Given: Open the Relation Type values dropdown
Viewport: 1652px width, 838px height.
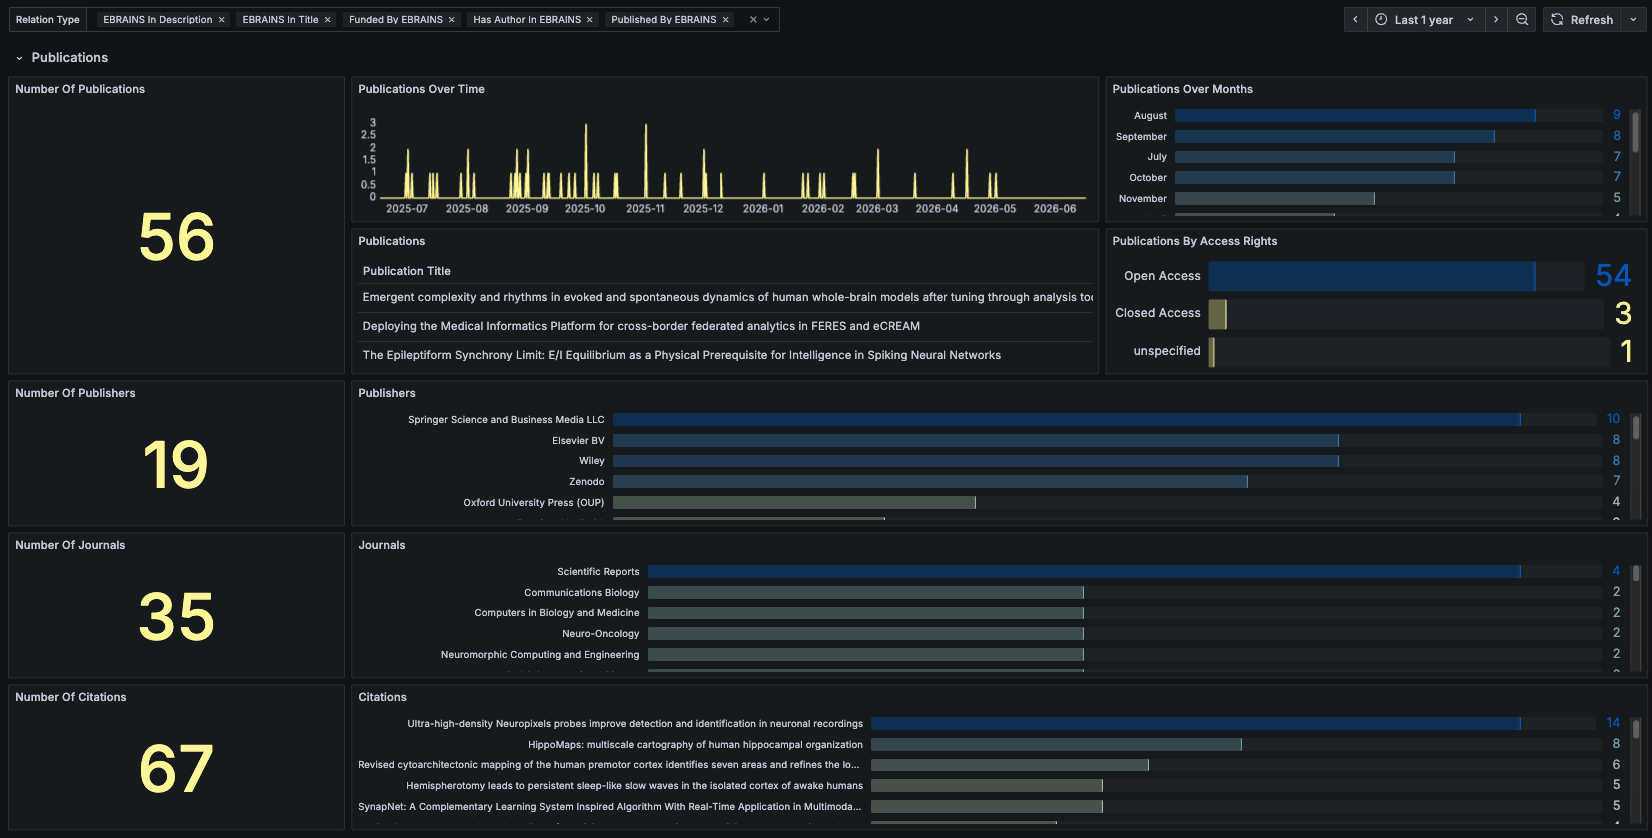Looking at the screenshot, I should pos(767,20).
